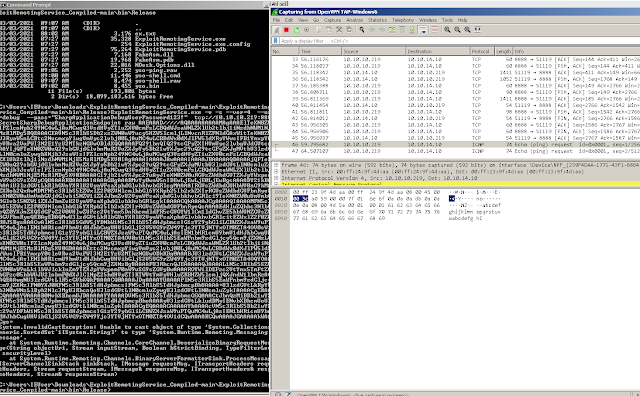Reset Wireshark text to normal size
Screen dimensions: 640x396
[x=467, y=30]
